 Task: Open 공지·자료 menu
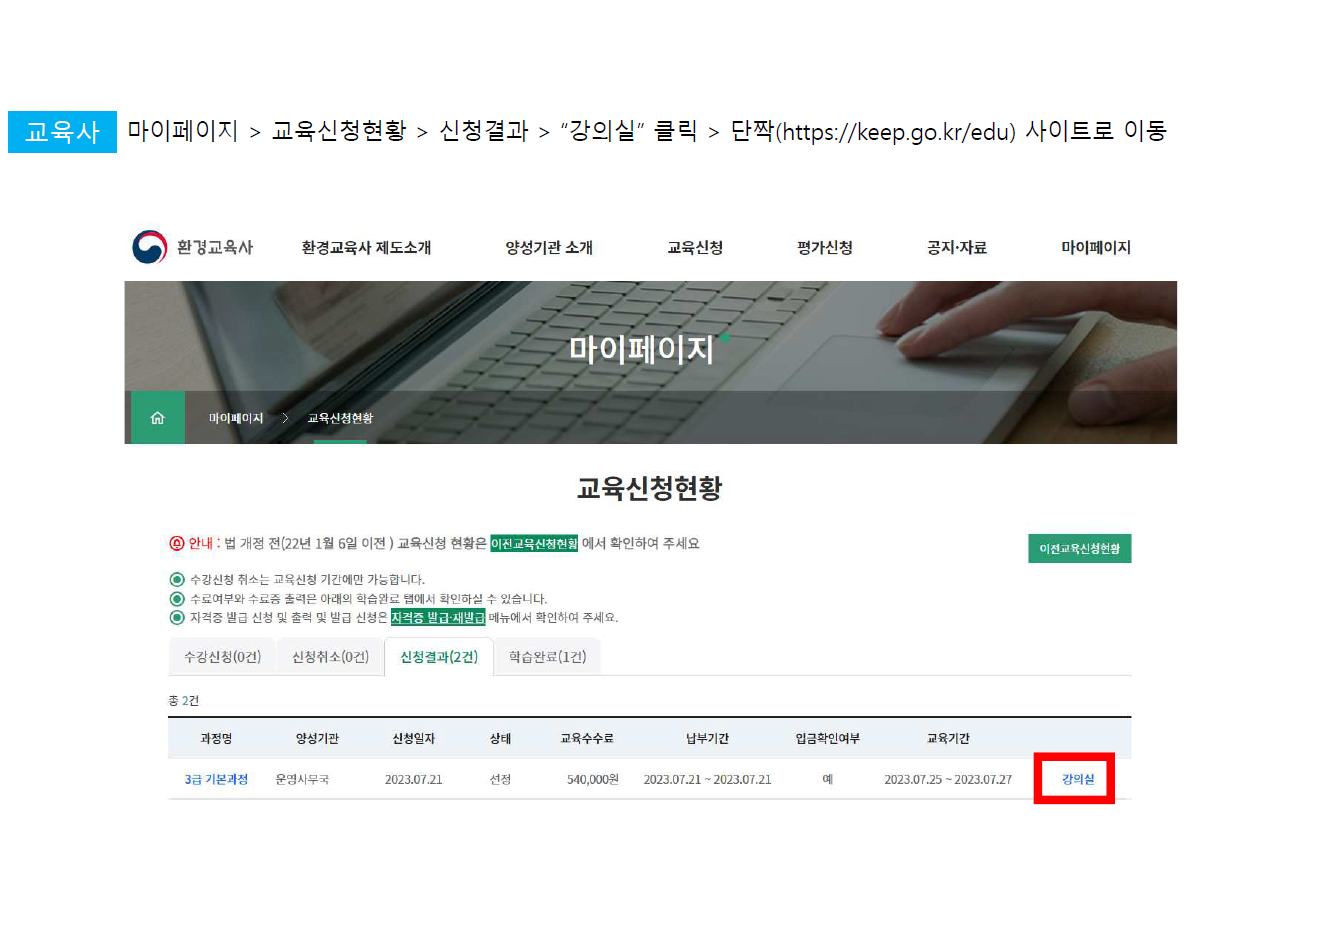click(957, 247)
